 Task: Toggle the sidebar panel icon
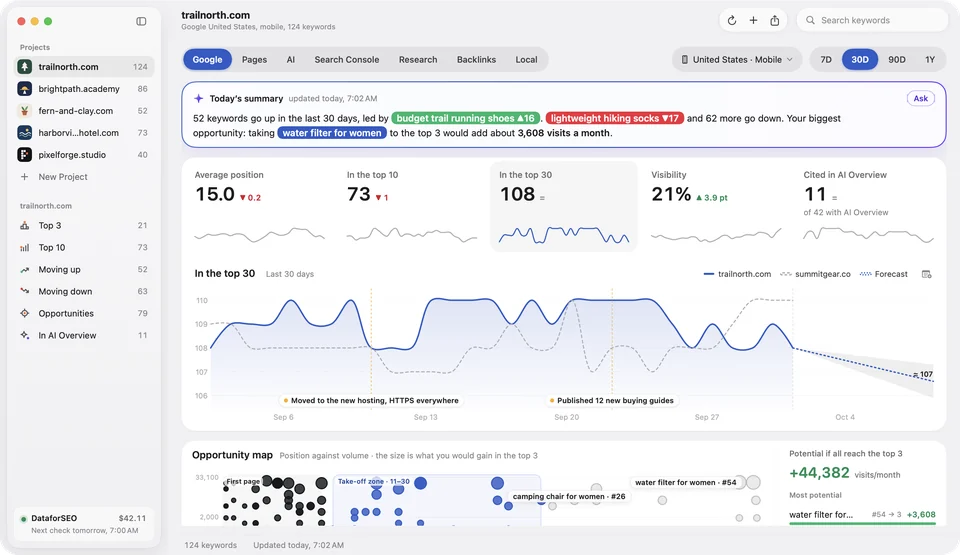pyautogui.click(x=141, y=21)
